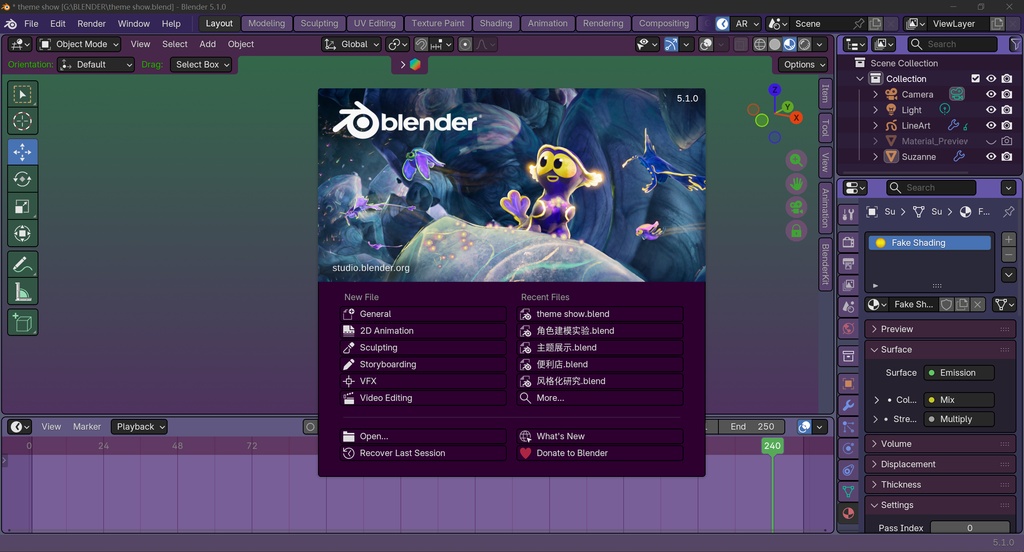The width and height of the screenshot is (1024, 552).
Task: Toggle show gizmos button in header
Action: click(x=671, y=44)
